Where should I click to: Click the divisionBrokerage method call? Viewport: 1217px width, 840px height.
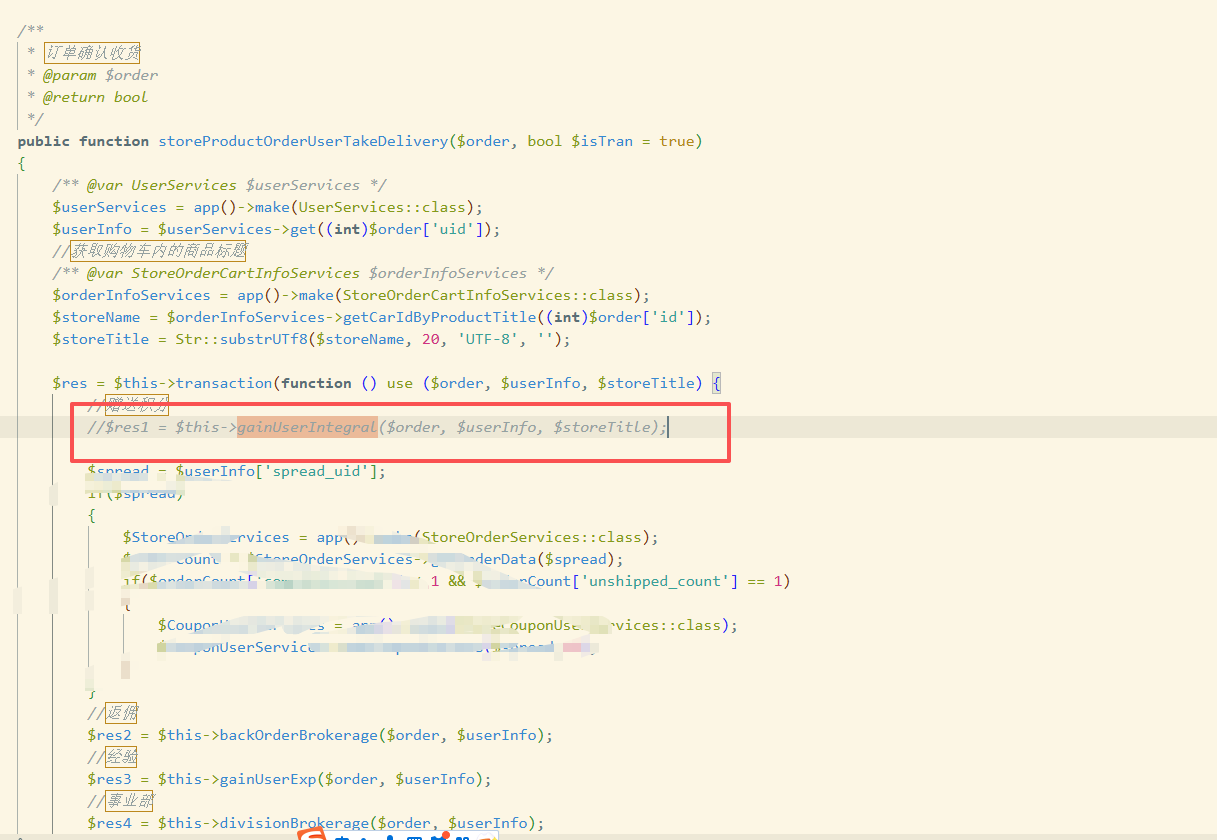click(x=294, y=823)
